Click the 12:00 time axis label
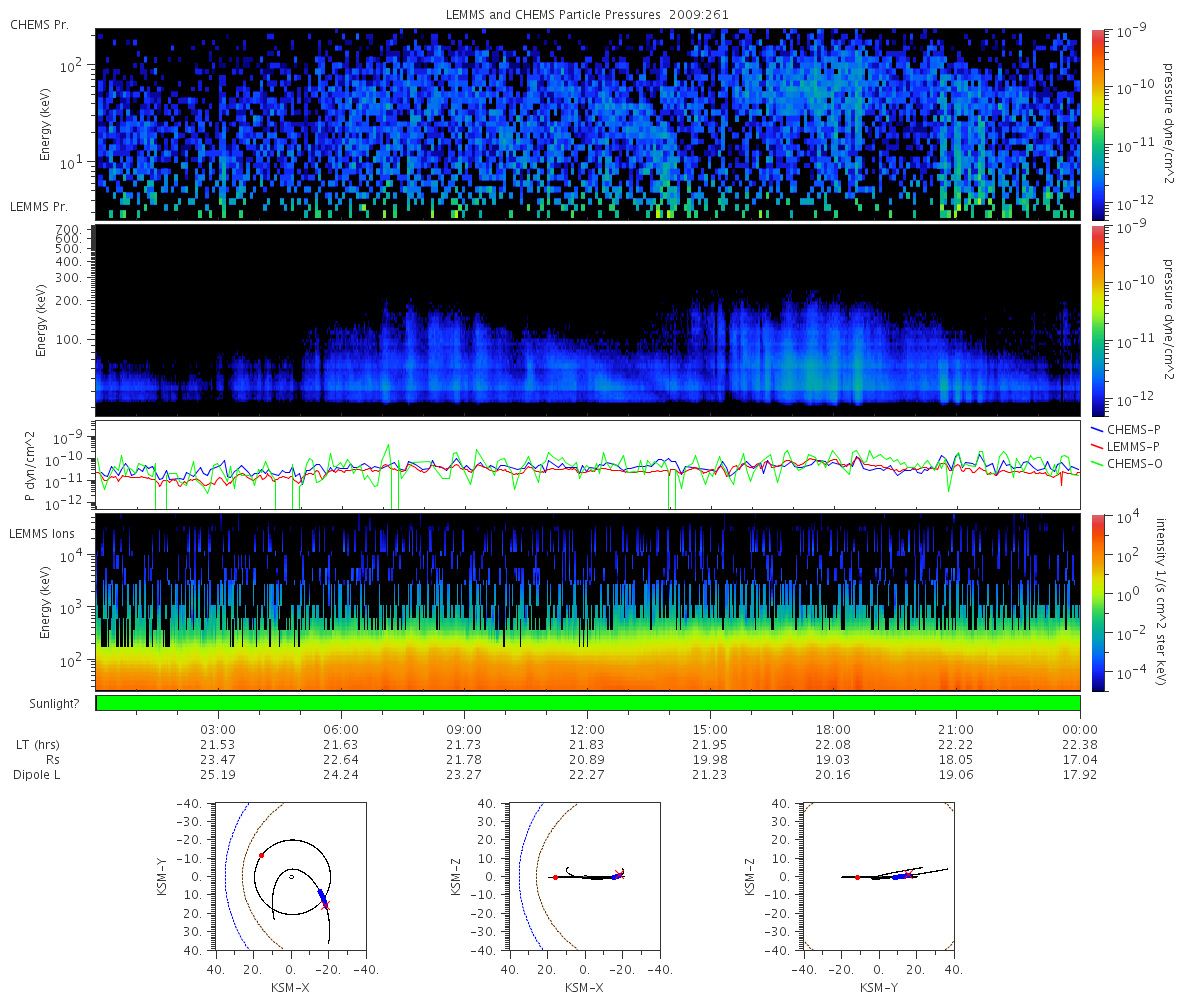Screen dimensions: 1200x1000 coord(588,729)
